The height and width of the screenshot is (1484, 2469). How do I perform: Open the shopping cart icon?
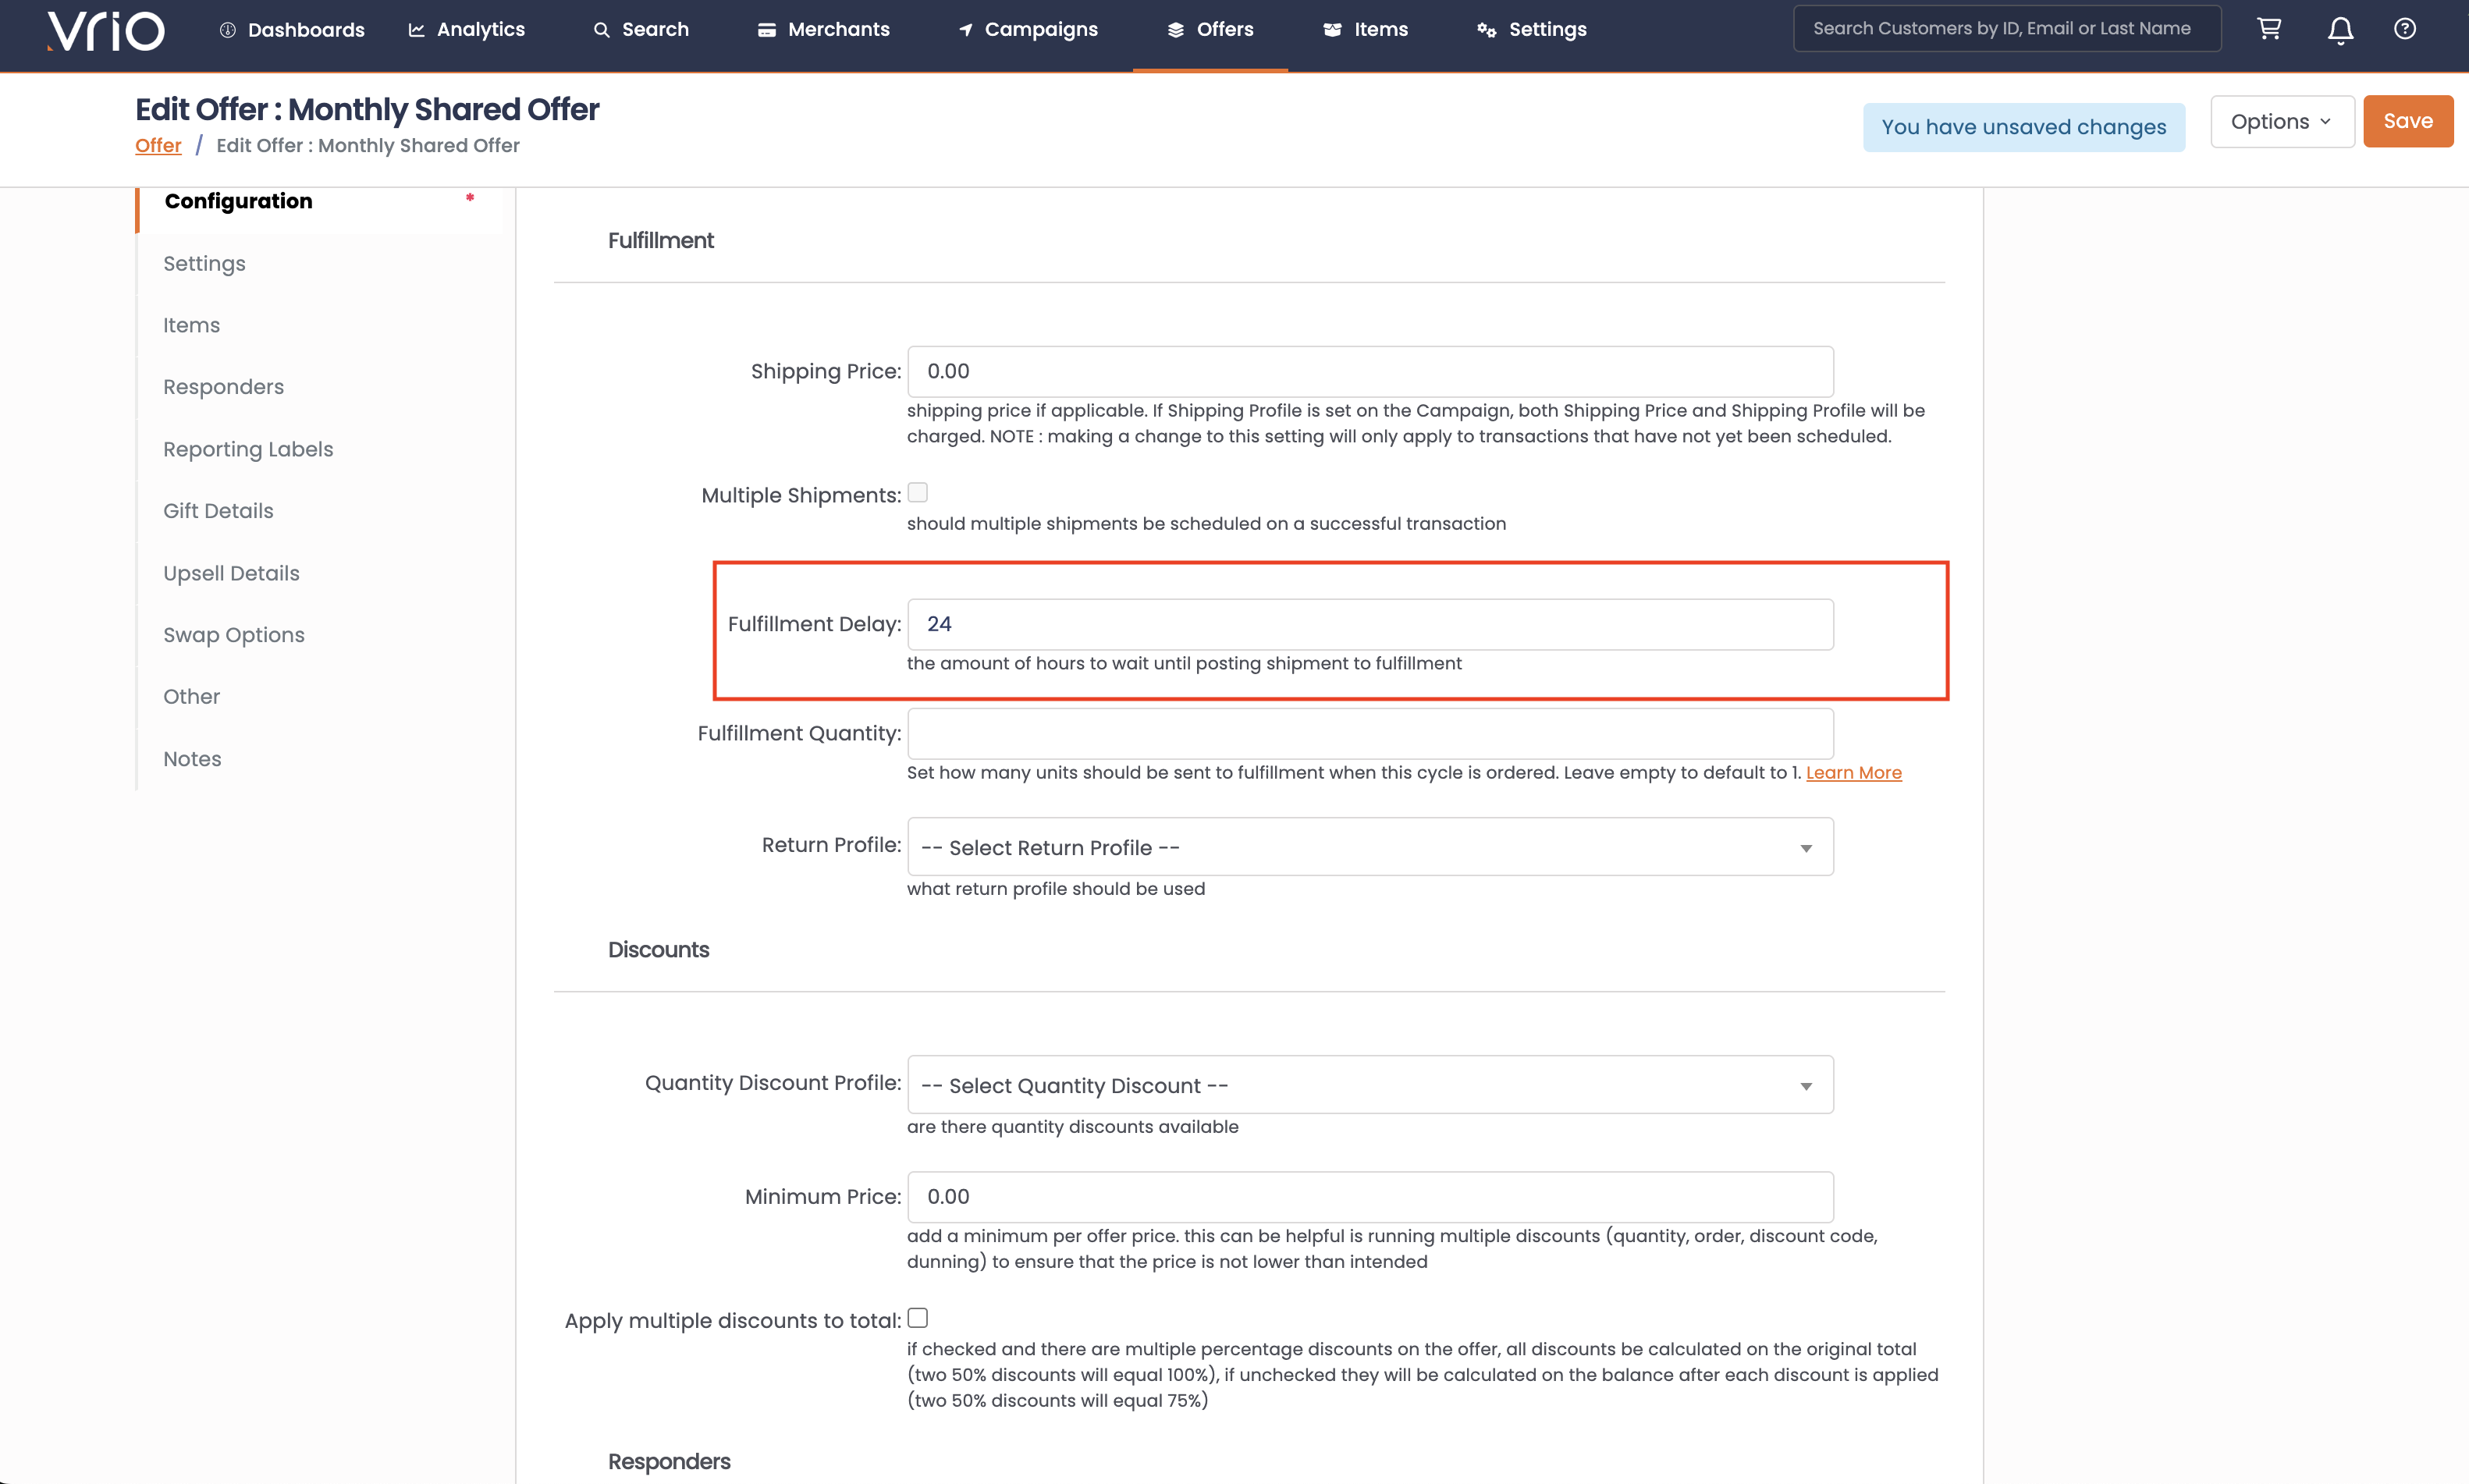coord(2269,29)
